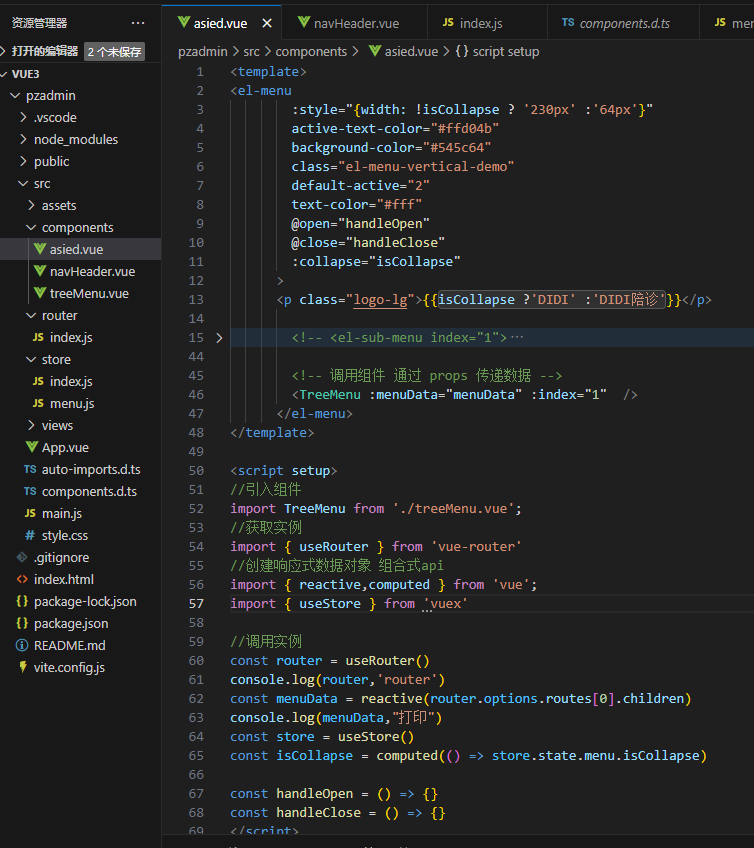Image resolution: width=754 pixels, height=848 pixels.
Task: Collapse the src folder
Action: pos(23,184)
